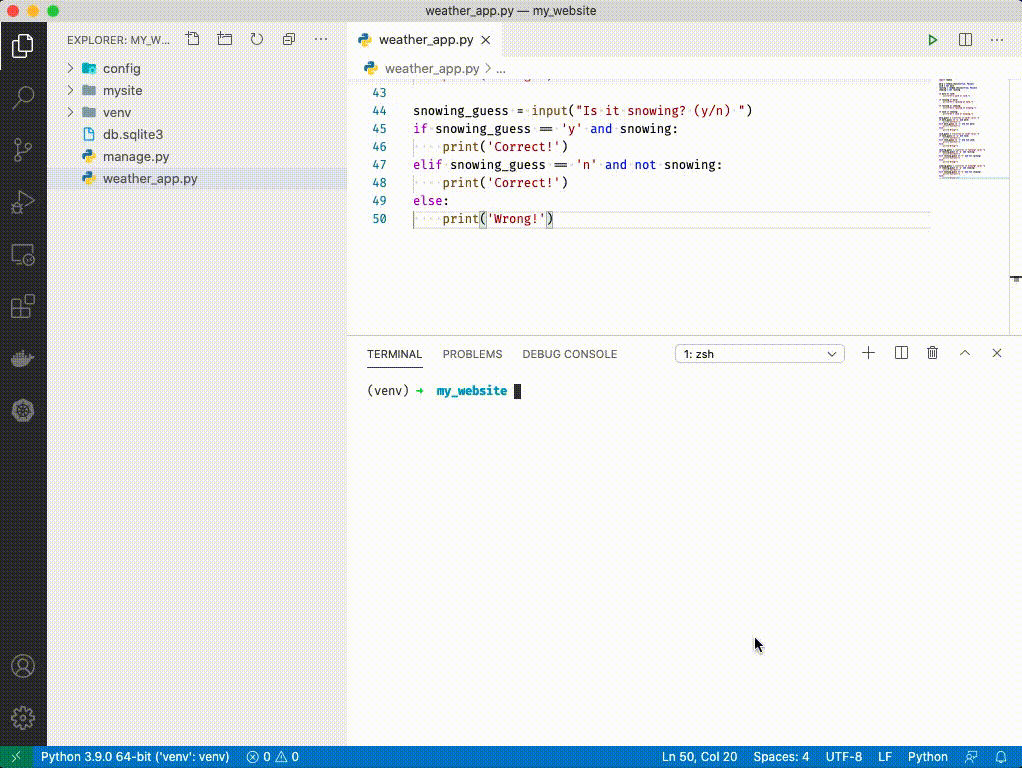This screenshot has height=768, width=1022.
Task: Select the Python 3.9.0 interpreter in status bar
Action: (135, 757)
